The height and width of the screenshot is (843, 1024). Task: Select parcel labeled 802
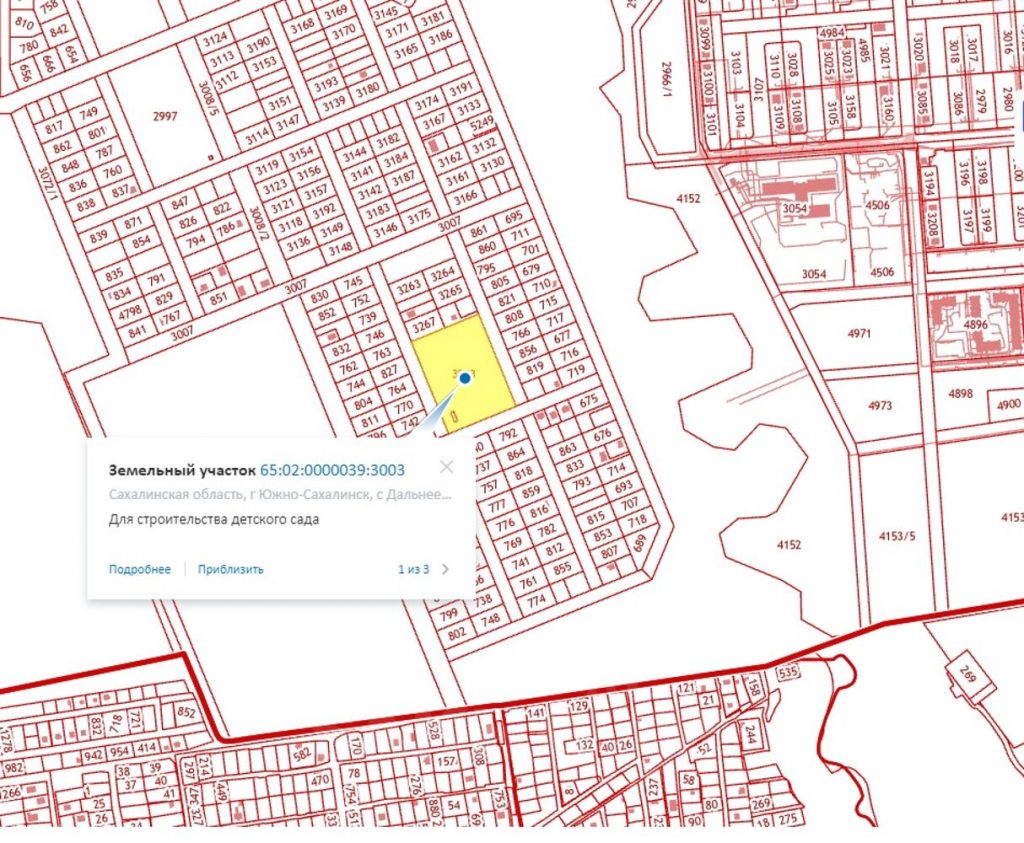coord(457,632)
